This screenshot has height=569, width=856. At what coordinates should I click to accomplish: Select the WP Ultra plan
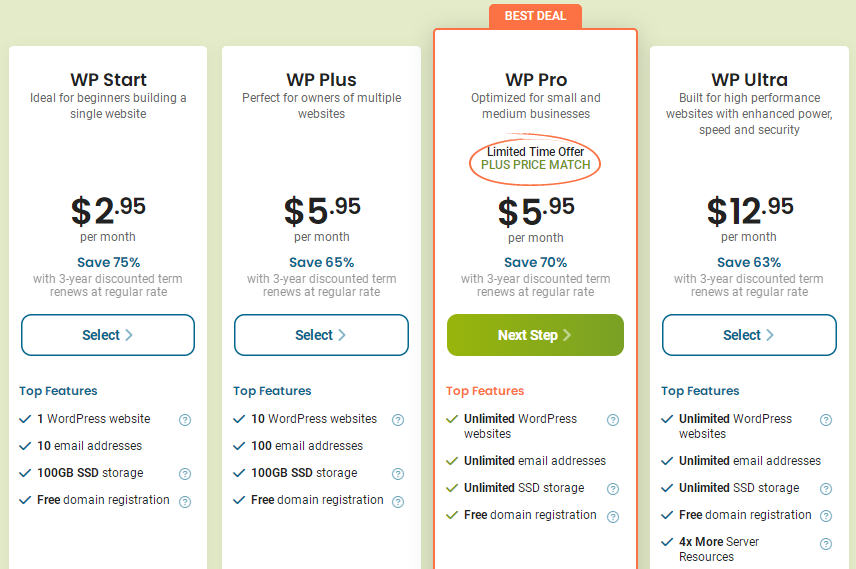[748, 335]
